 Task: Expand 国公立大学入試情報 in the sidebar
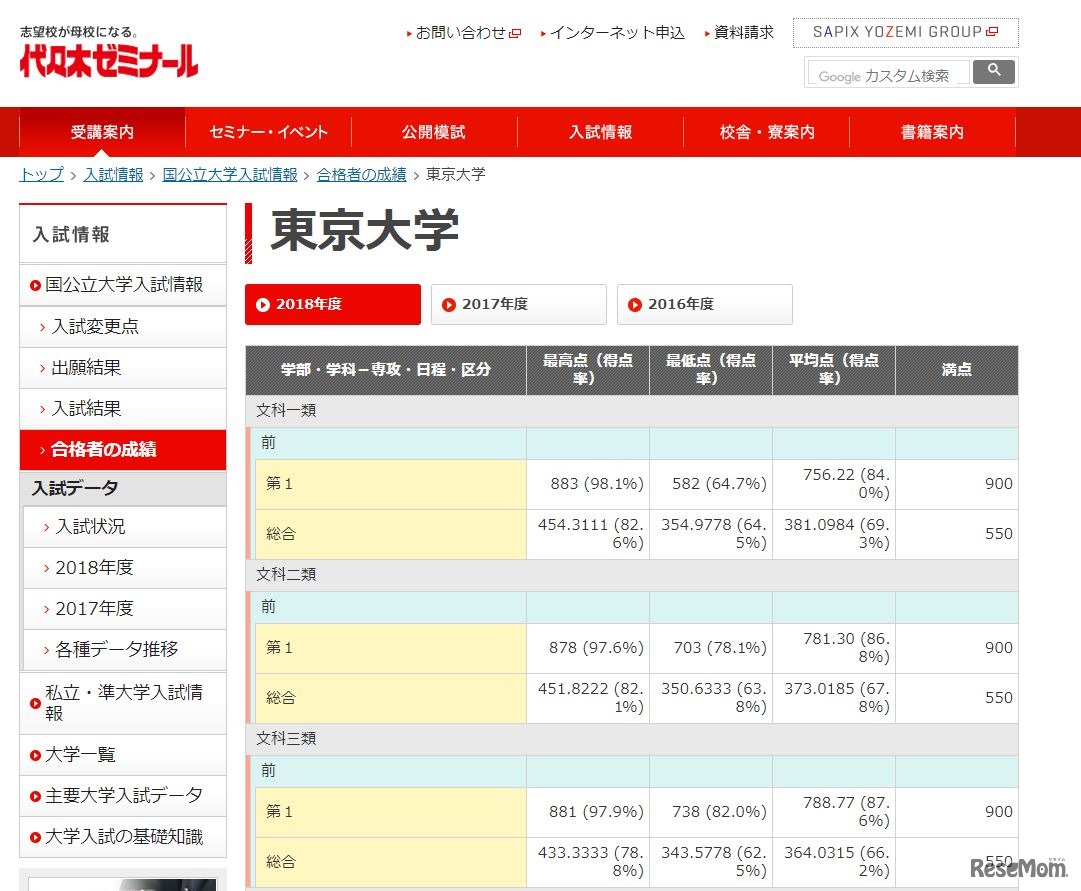coord(123,285)
